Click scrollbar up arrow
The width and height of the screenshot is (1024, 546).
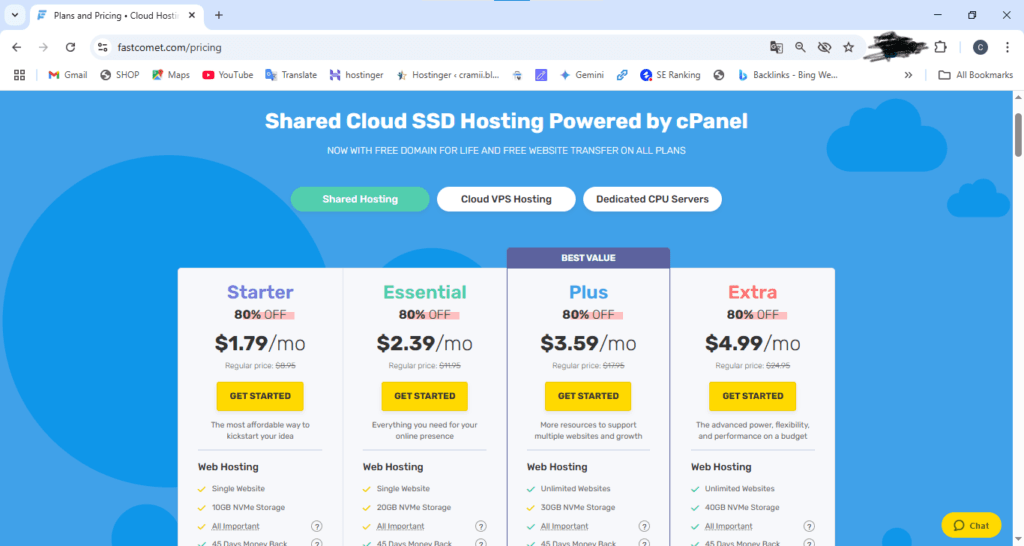tap(1017, 97)
